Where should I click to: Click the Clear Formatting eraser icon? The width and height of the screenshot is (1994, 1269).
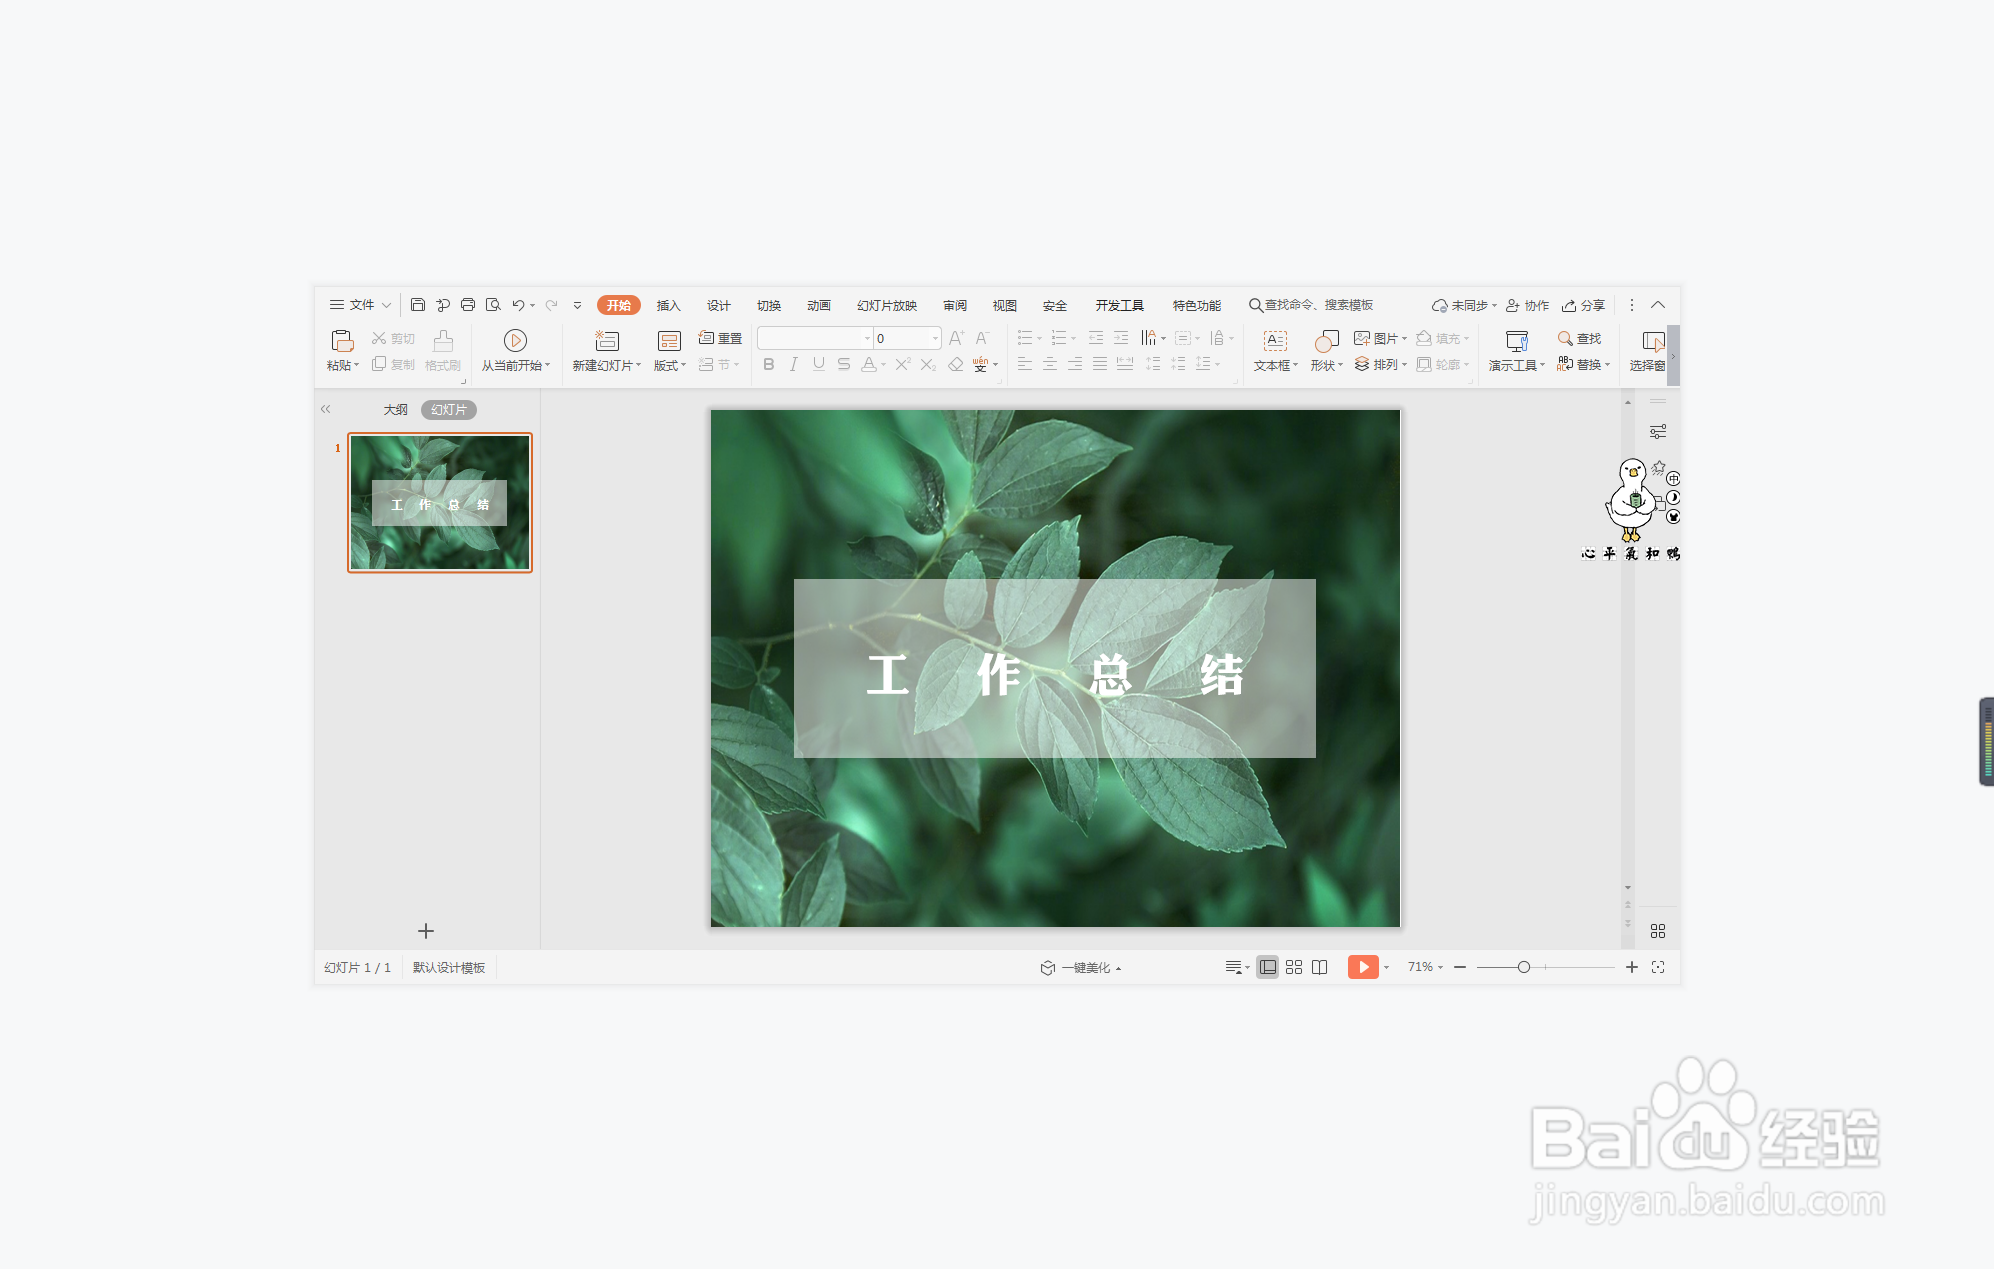(956, 364)
